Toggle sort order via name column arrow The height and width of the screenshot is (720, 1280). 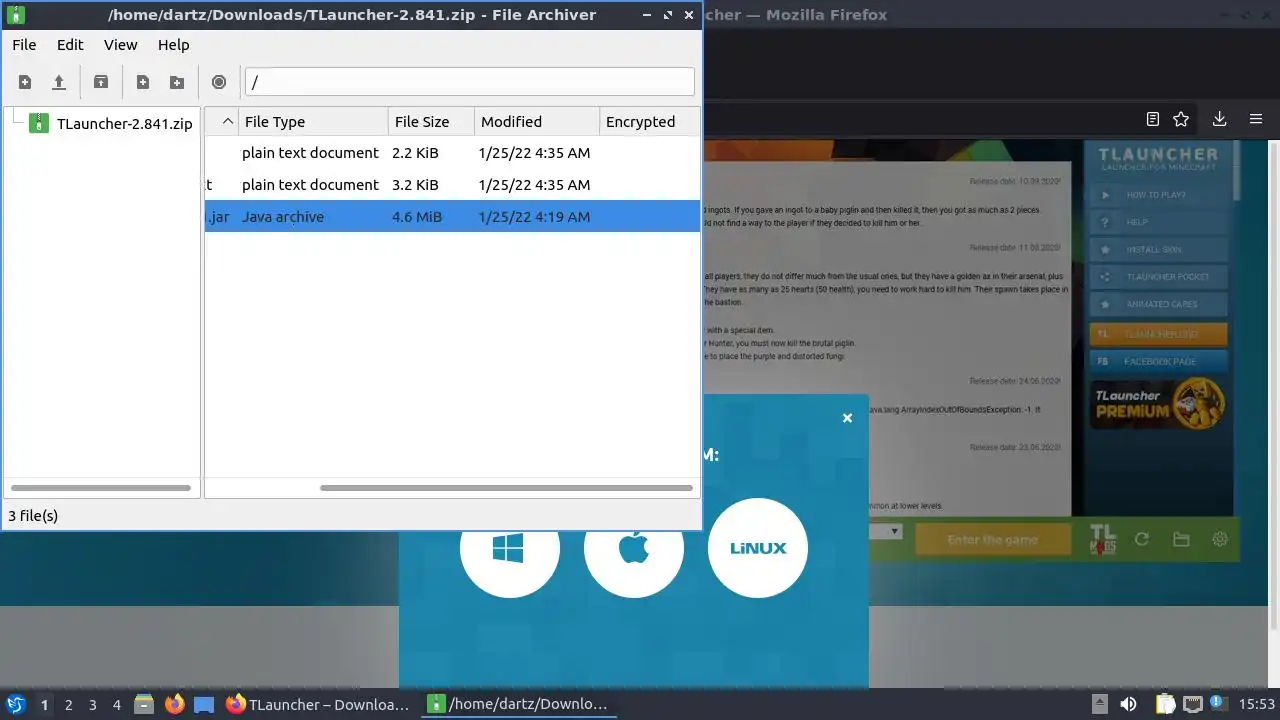point(227,122)
